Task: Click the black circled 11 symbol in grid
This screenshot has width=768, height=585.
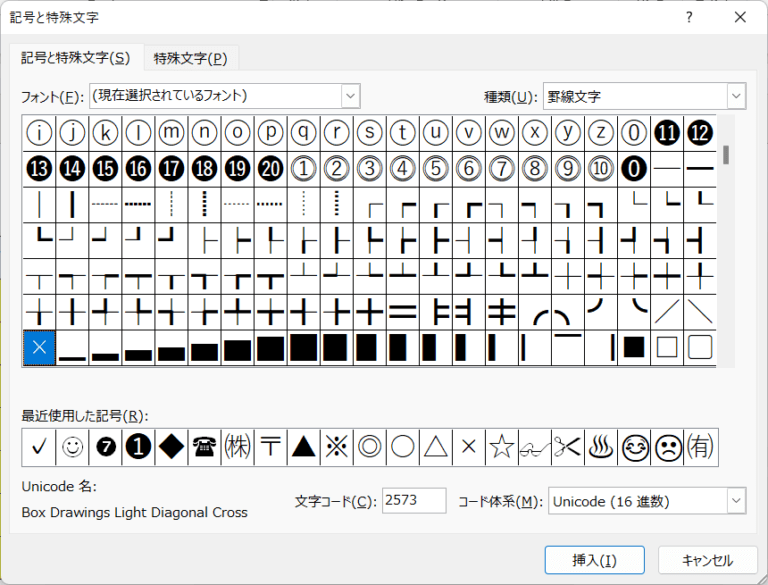Action: pyautogui.click(x=667, y=132)
